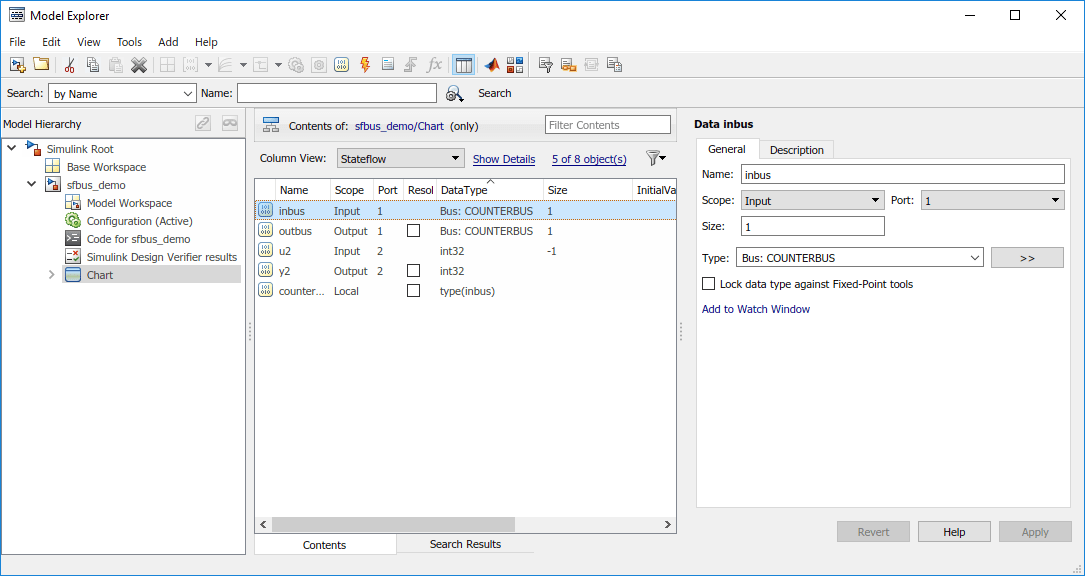The width and height of the screenshot is (1085, 576).
Task: Open the Column View Stateflow dropdown
Action: click(400, 158)
